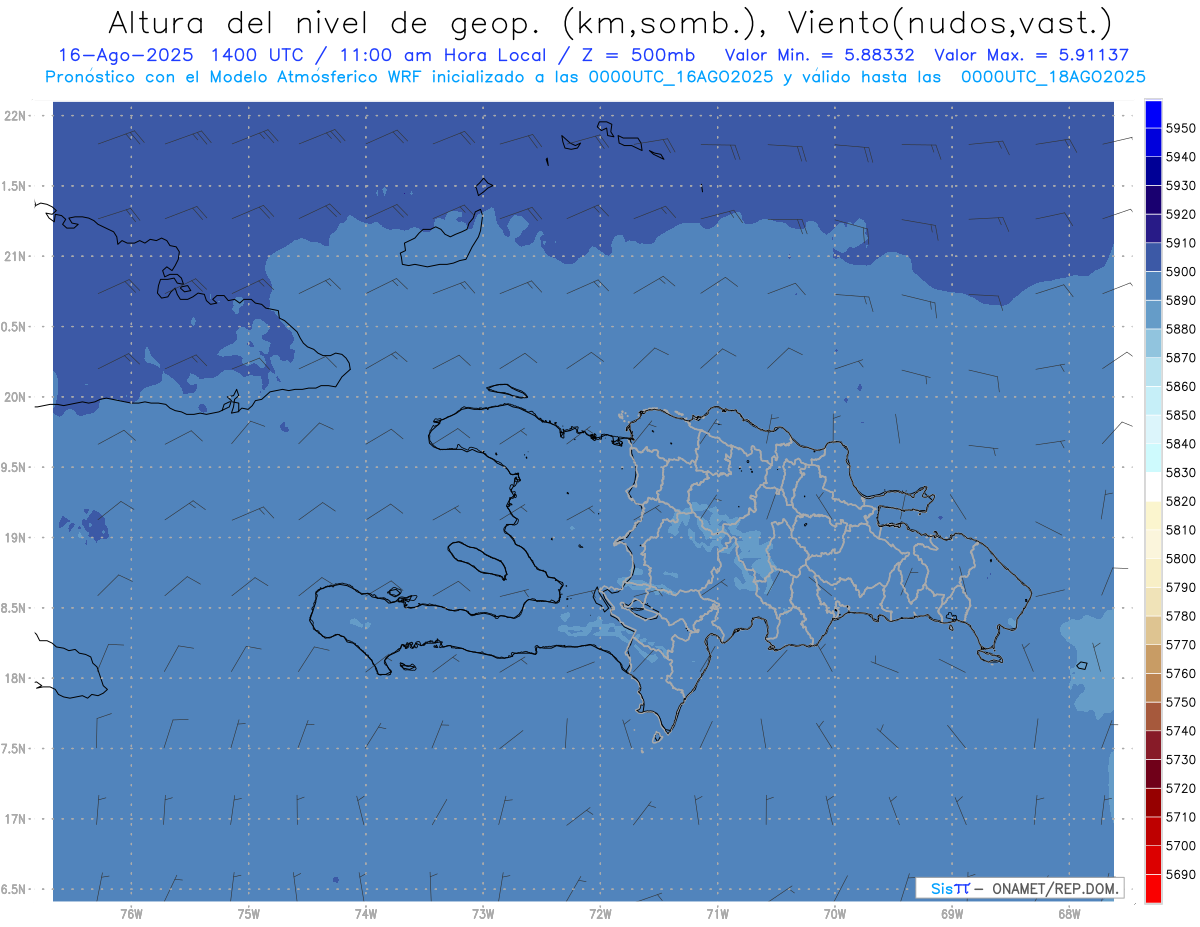Click the '5910' colorbar label
Image resolution: width=1200 pixels, height=927 pixels.
pos(1180,243)
